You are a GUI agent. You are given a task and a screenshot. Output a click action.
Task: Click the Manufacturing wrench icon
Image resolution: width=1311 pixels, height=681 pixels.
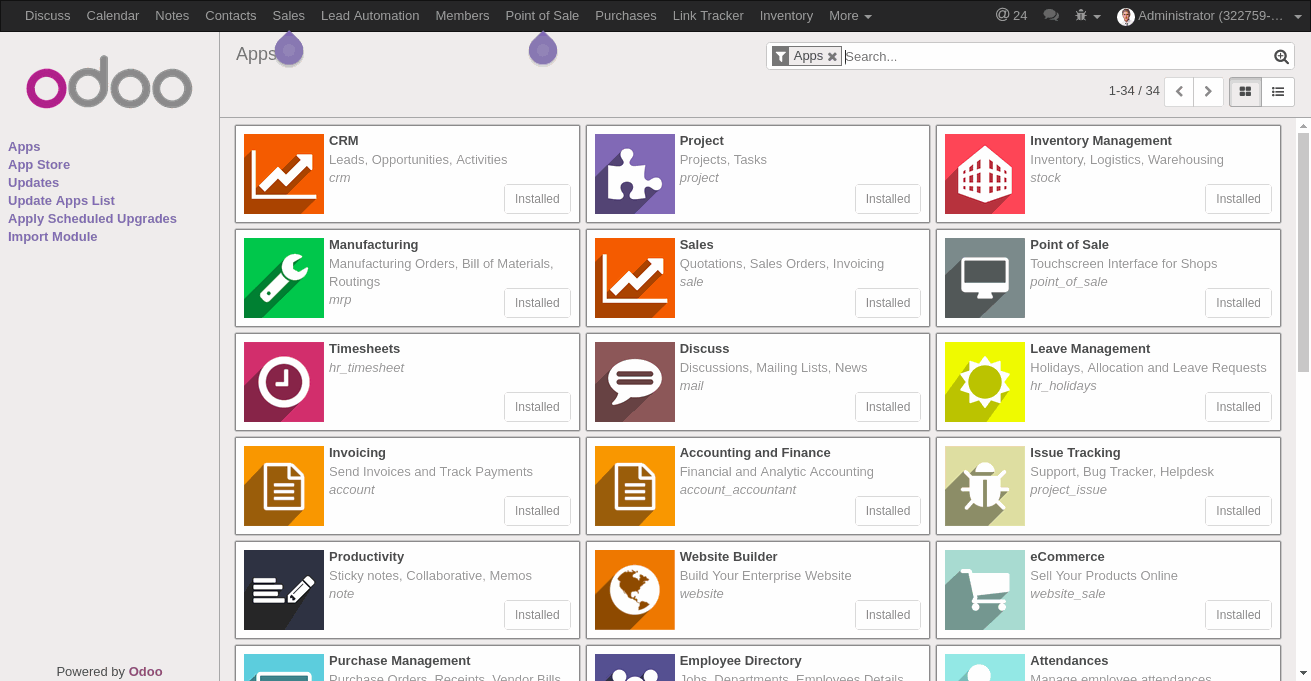click(x=284, y=278)
